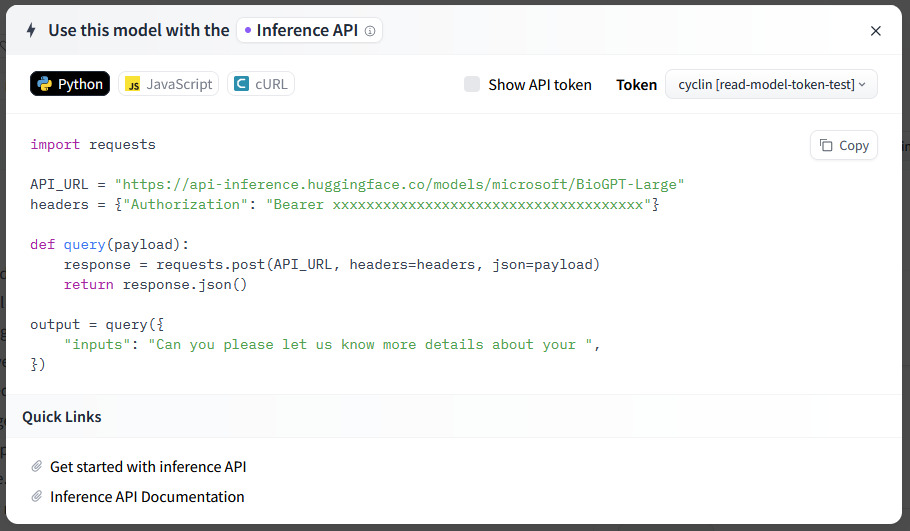
Task: Click the 'import requests' code line
Action: tap(93, 145)
